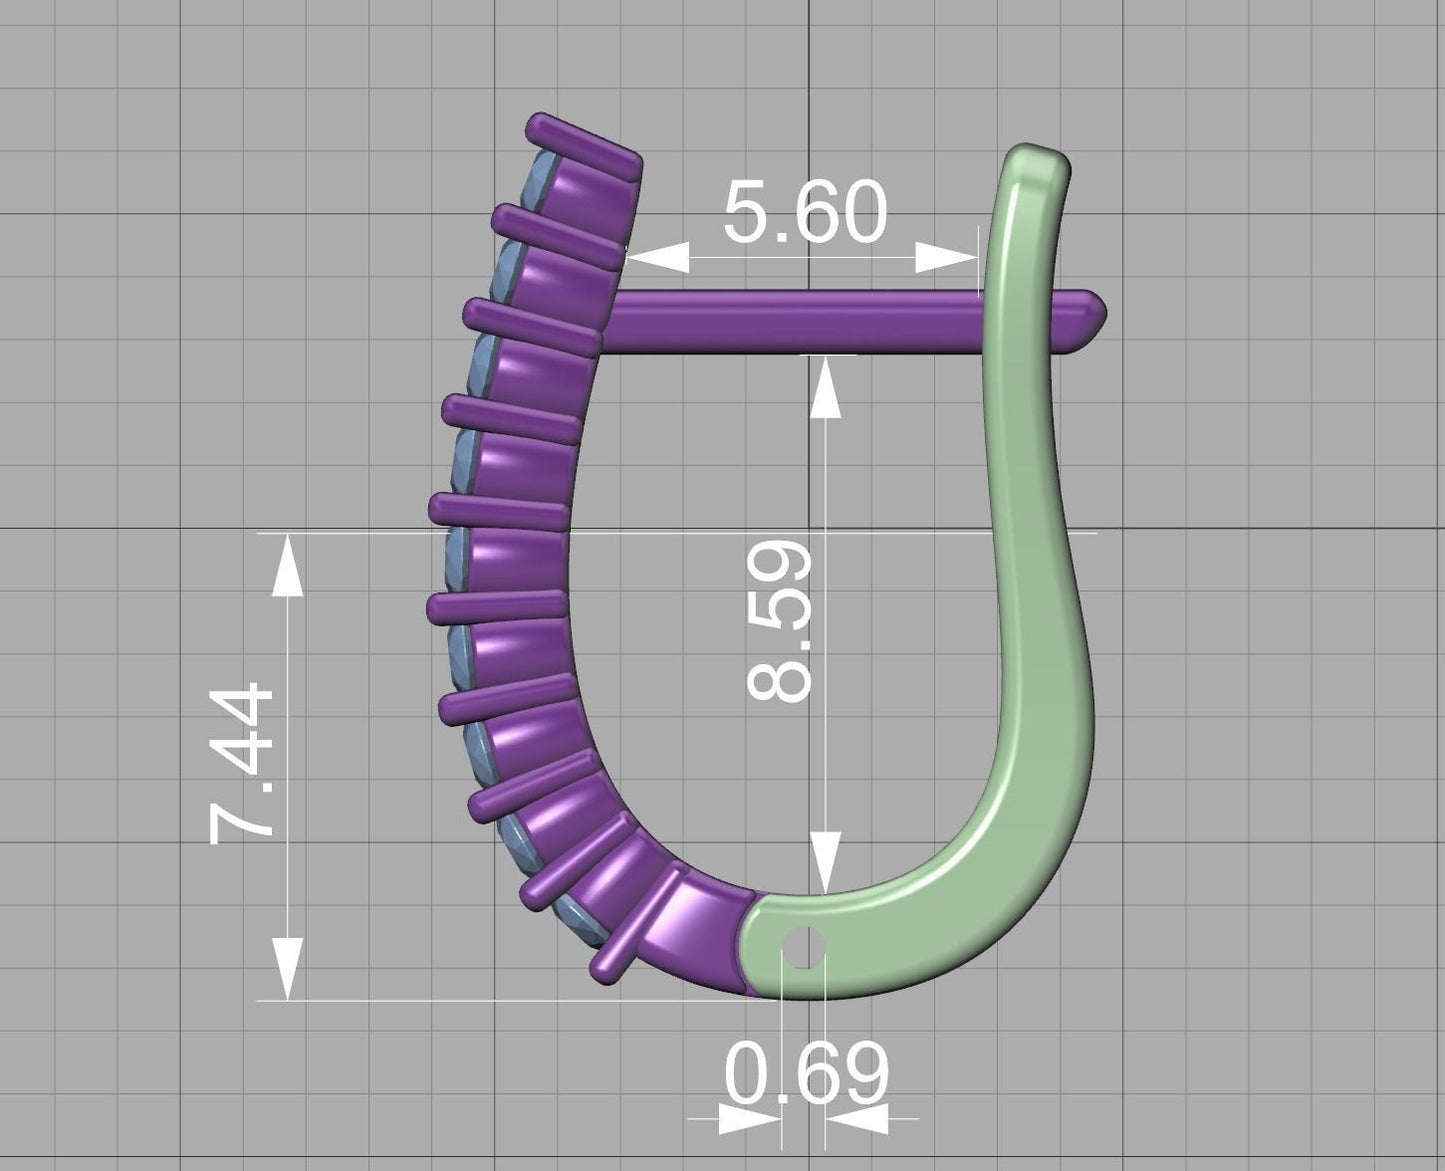
Task: Select the upper arrowhead of 8.59 dimension
Action: point(823,387)
